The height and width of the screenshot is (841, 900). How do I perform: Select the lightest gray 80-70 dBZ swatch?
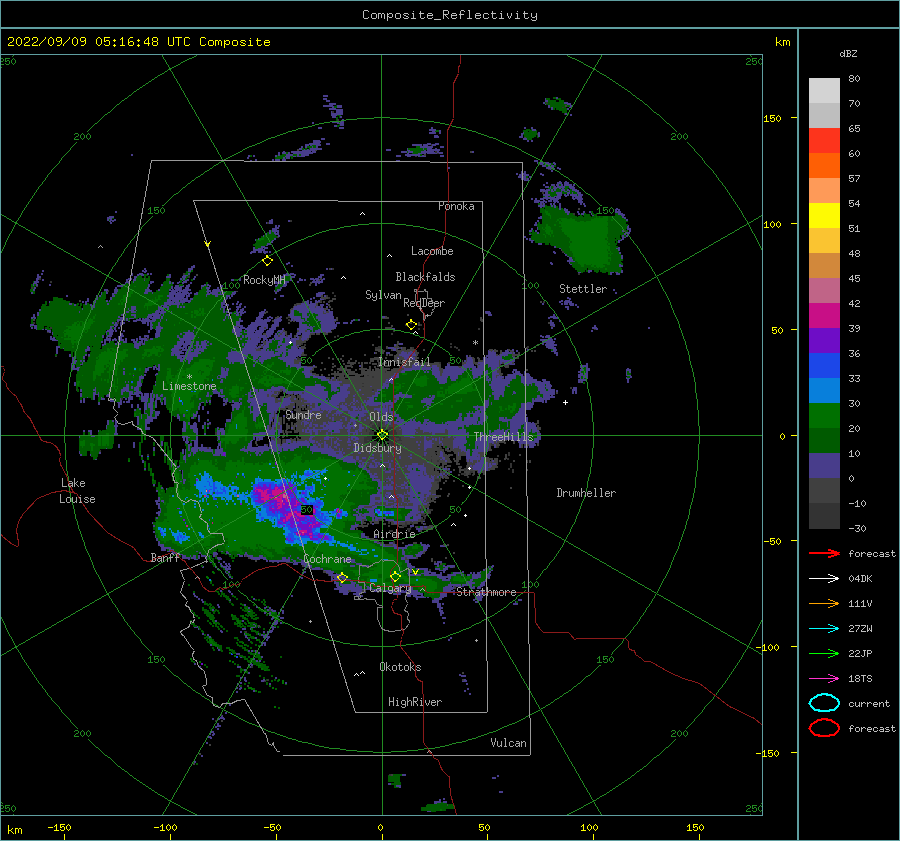pos(824,90)
